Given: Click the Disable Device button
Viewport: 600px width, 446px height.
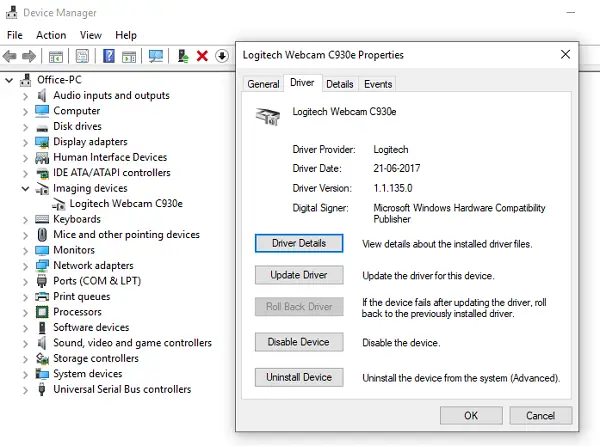Looking at the screenshot, I should click(x=299, y=342).
